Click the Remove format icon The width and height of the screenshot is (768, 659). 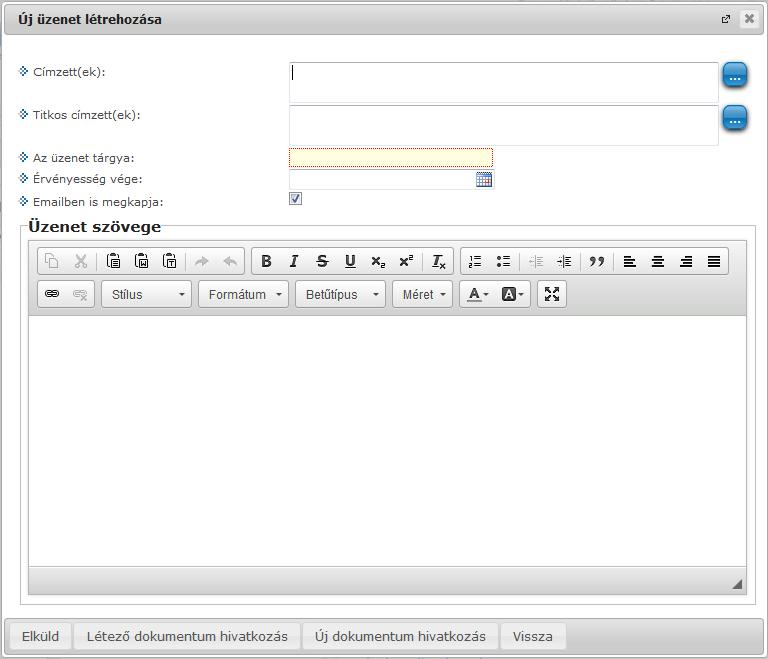438,261
